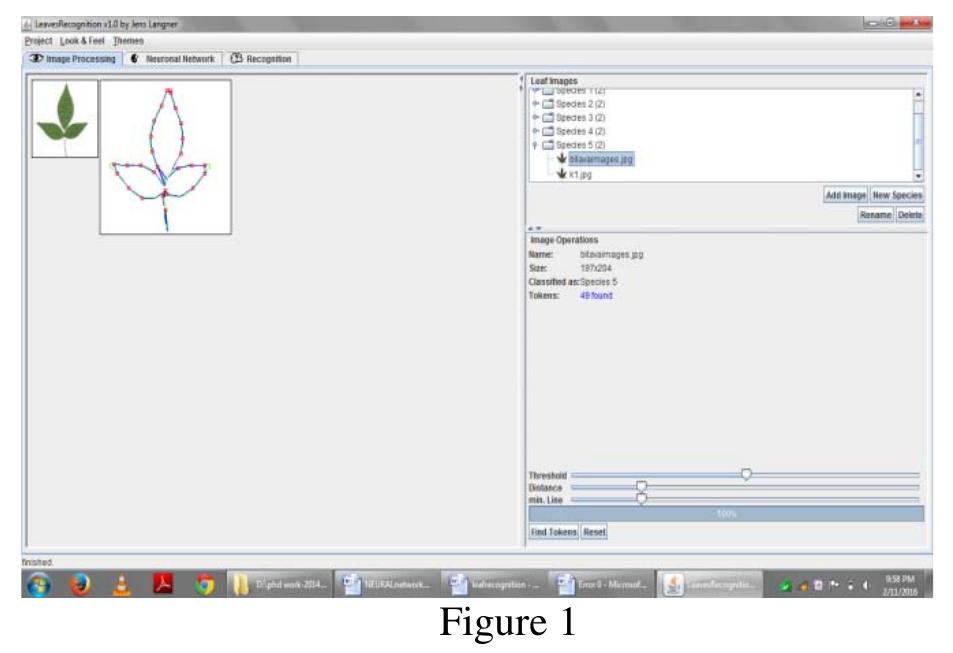Click the min. Line slider handle
The image size is (953, 653).
click(641, 499)
